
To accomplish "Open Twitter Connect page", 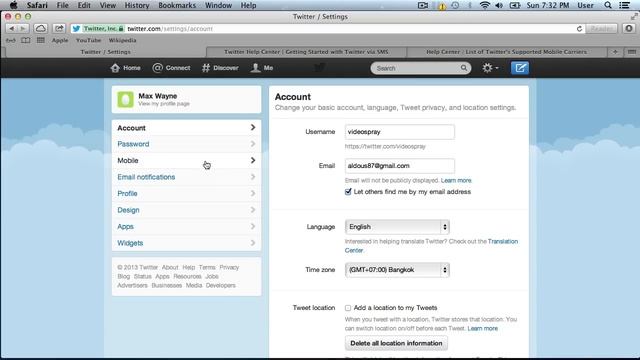I will tap(171, 68).
